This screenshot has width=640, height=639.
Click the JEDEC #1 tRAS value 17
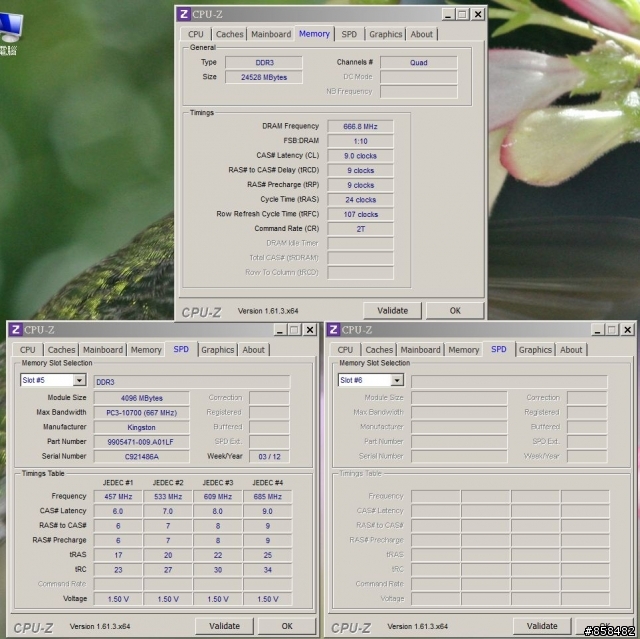tap(118, 555)
